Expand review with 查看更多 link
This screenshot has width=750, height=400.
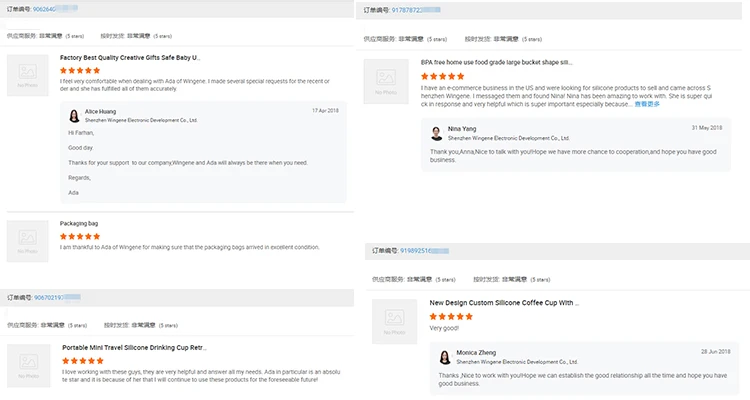point(647,104)
